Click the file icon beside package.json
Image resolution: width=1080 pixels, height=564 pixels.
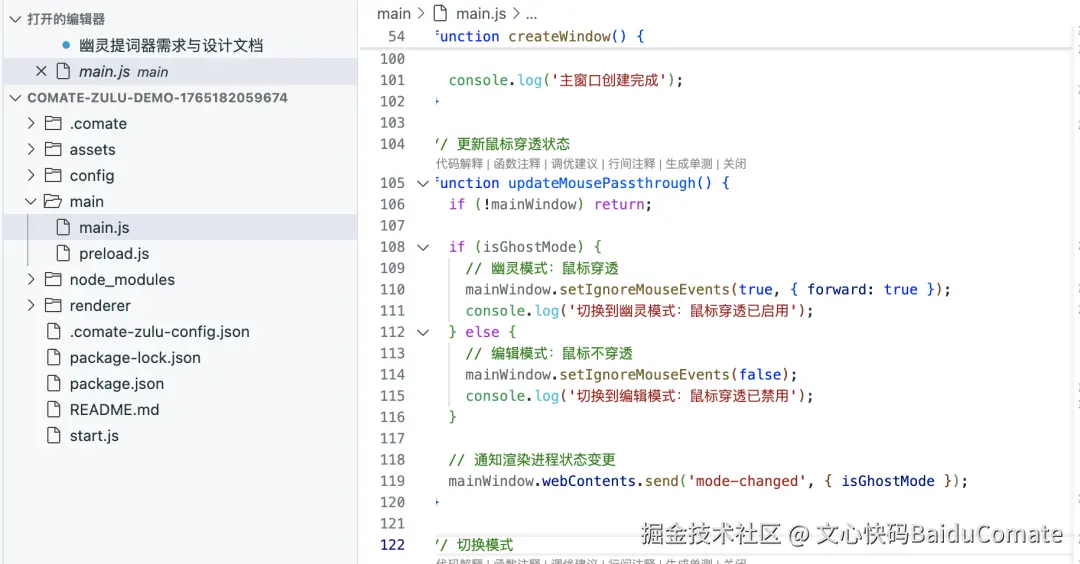click(53, 384)
